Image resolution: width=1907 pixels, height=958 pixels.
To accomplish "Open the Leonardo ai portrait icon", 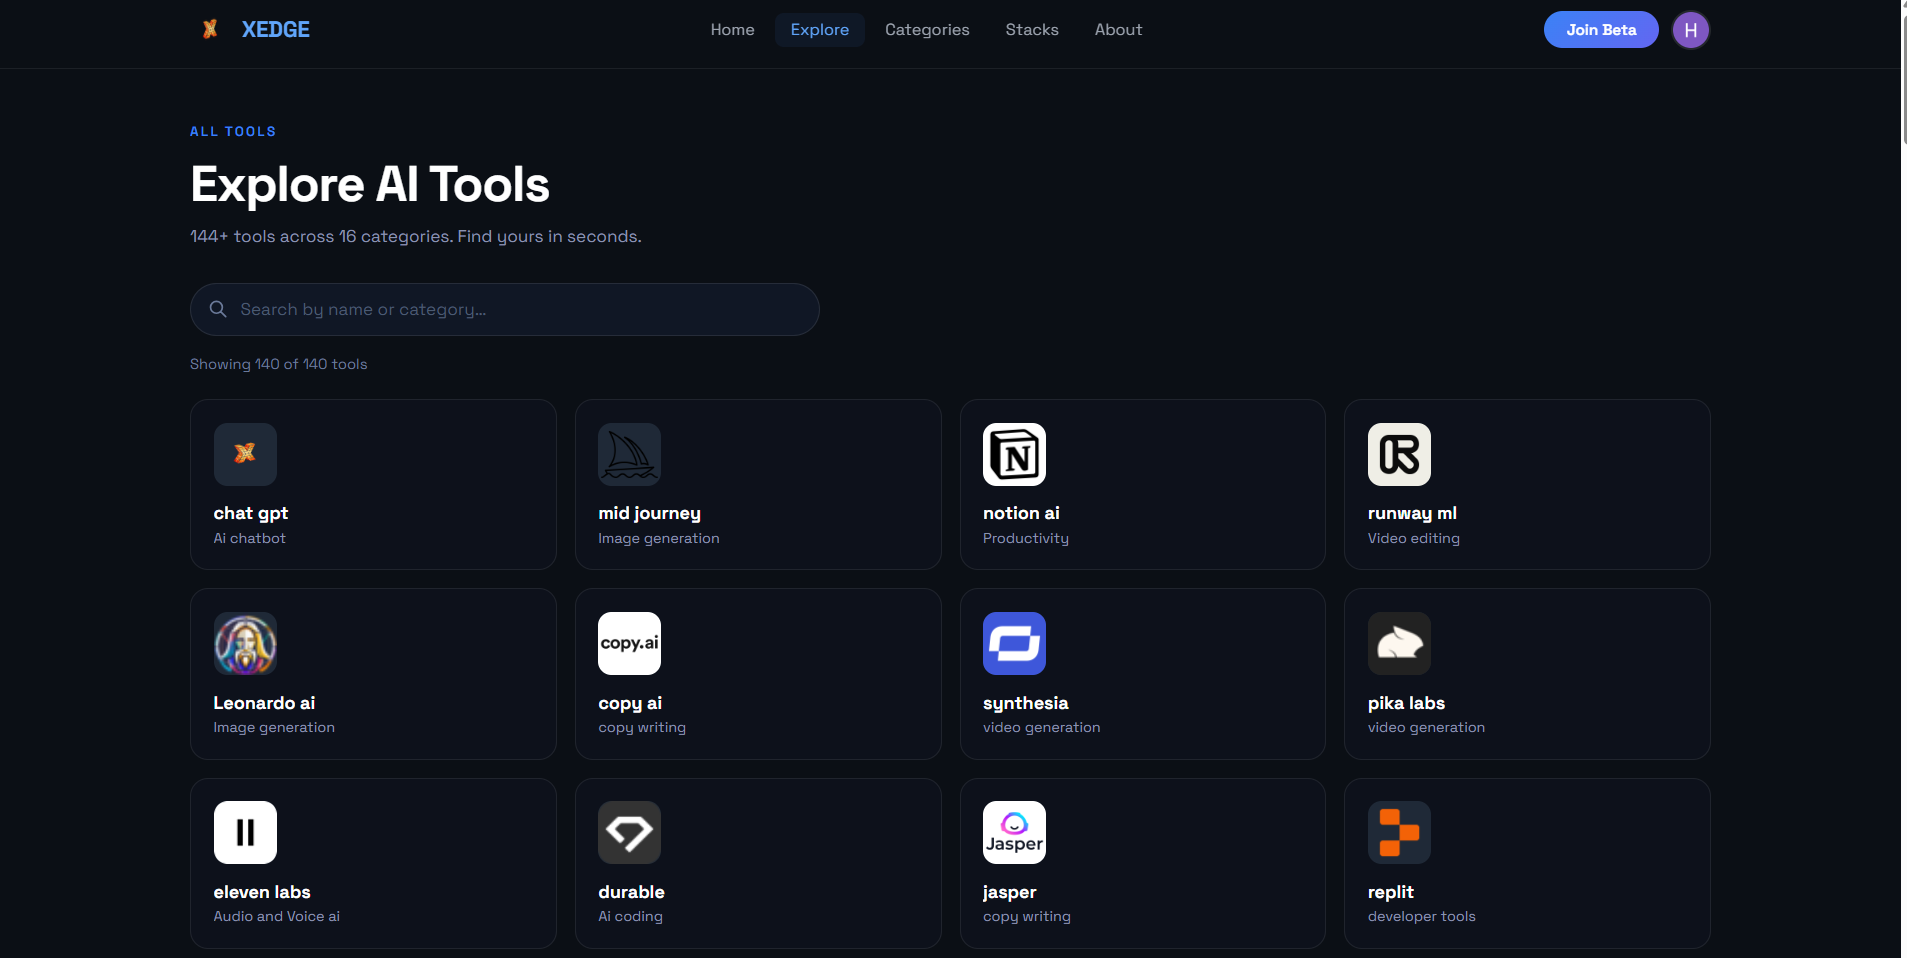I will tap(245, 643).
